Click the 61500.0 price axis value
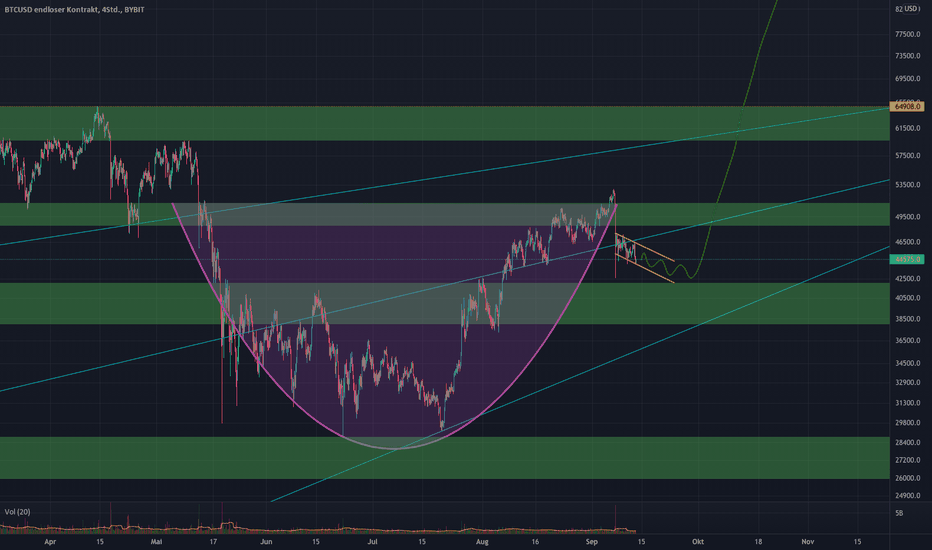This screenshot has height=550, width=932. (908, 128)
